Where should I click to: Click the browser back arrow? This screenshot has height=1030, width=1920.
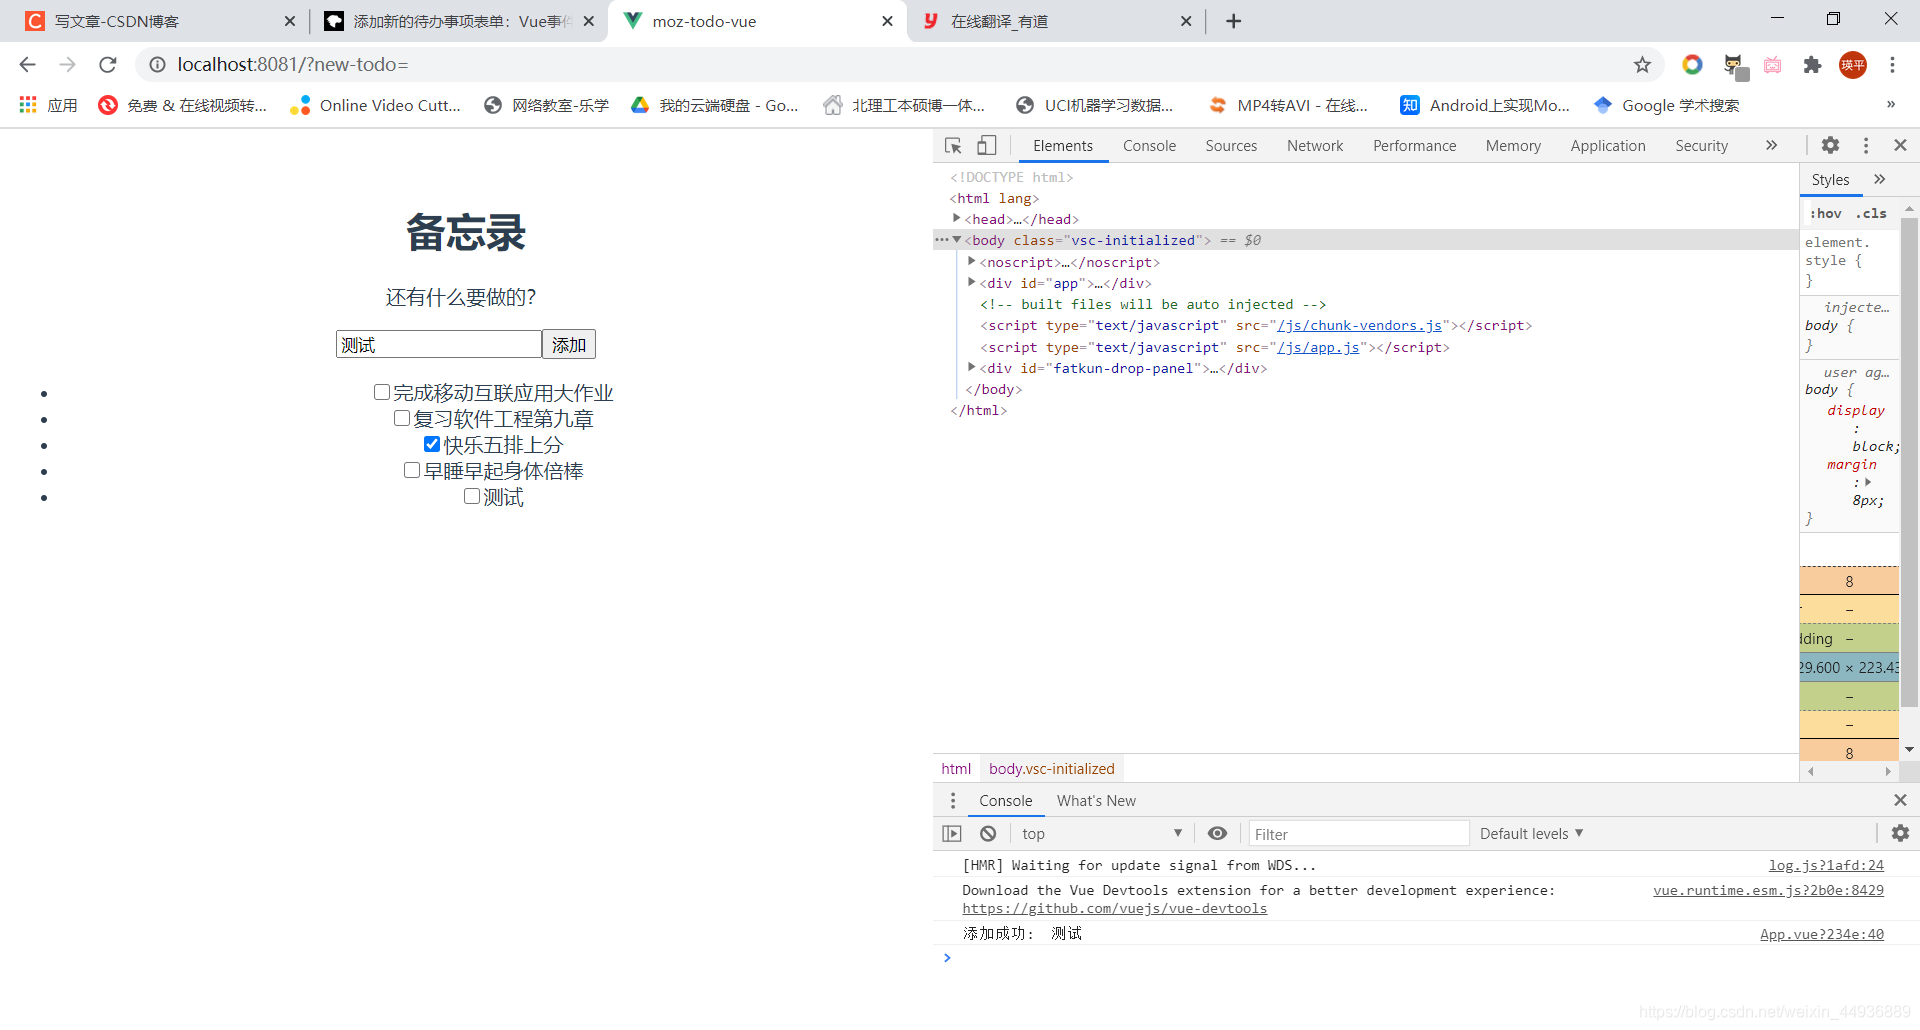27,65
